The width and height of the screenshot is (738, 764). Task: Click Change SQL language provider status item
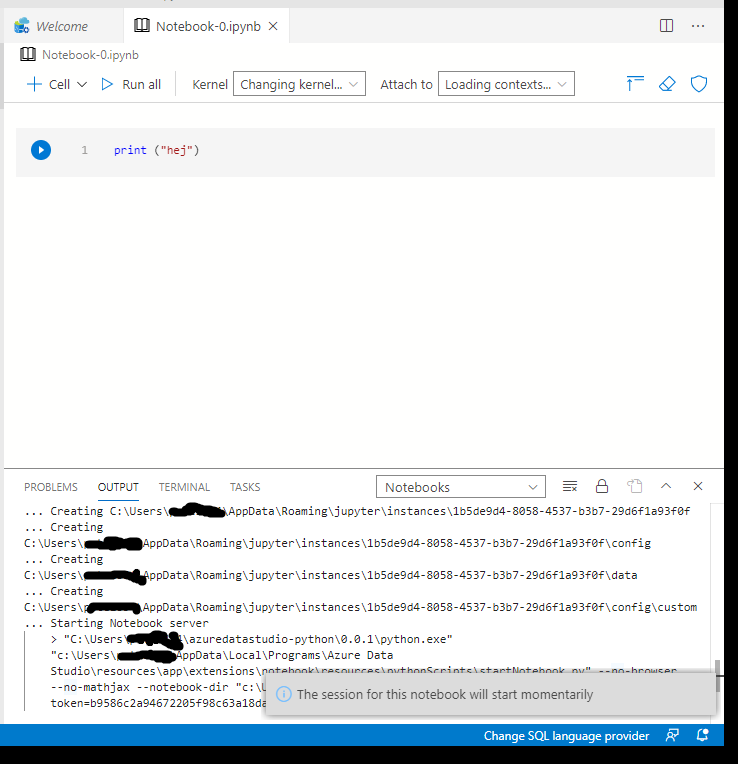(x=566, y=736)
